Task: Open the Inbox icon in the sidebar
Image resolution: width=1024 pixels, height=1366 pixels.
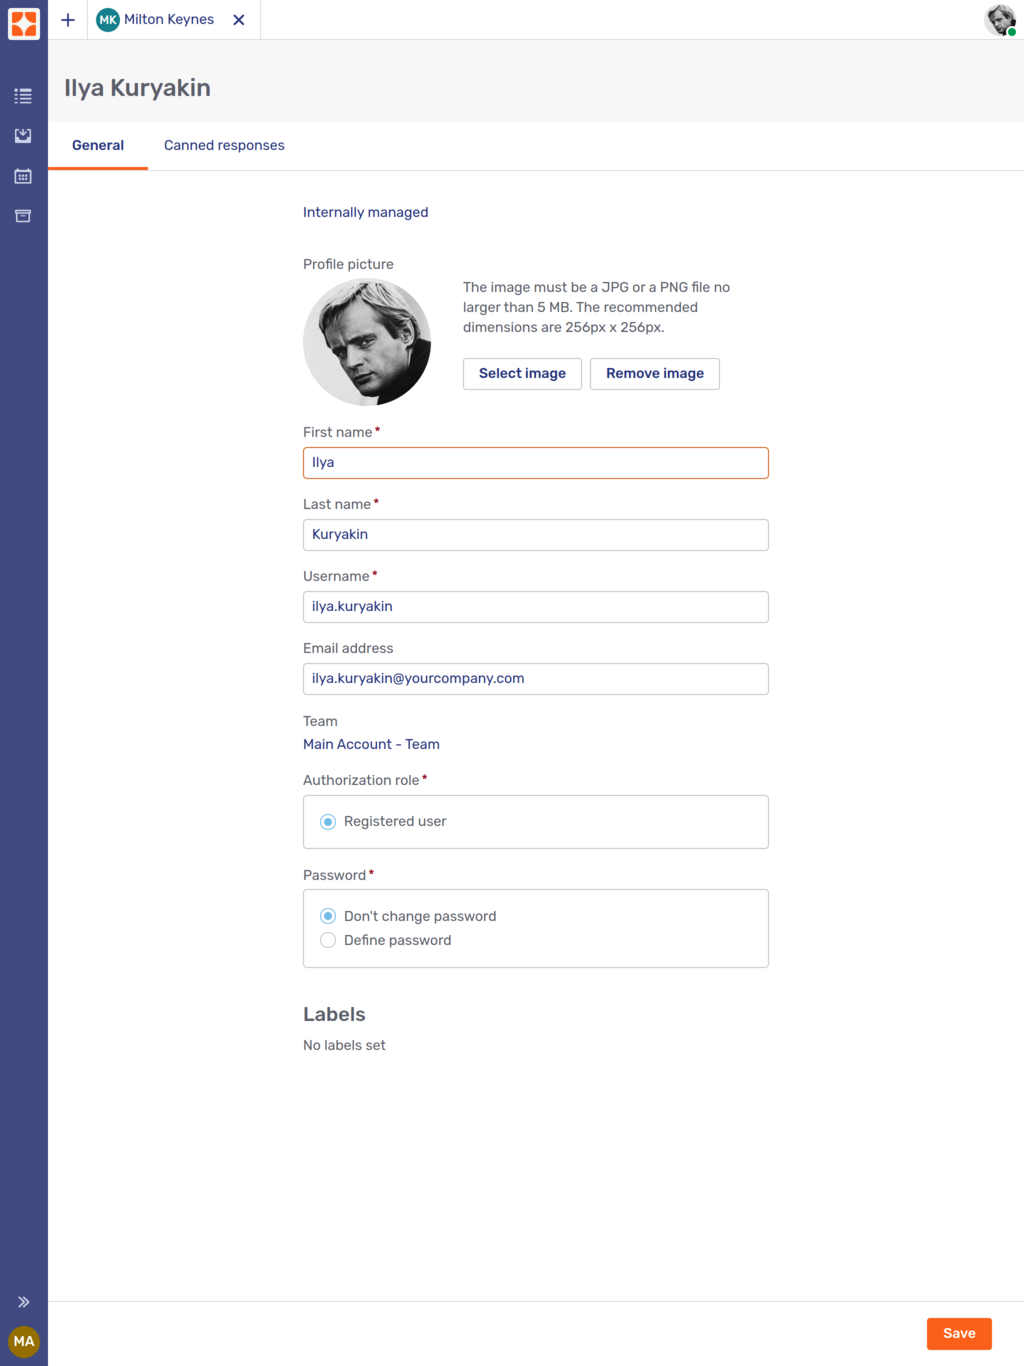Action: coord(23,136)
